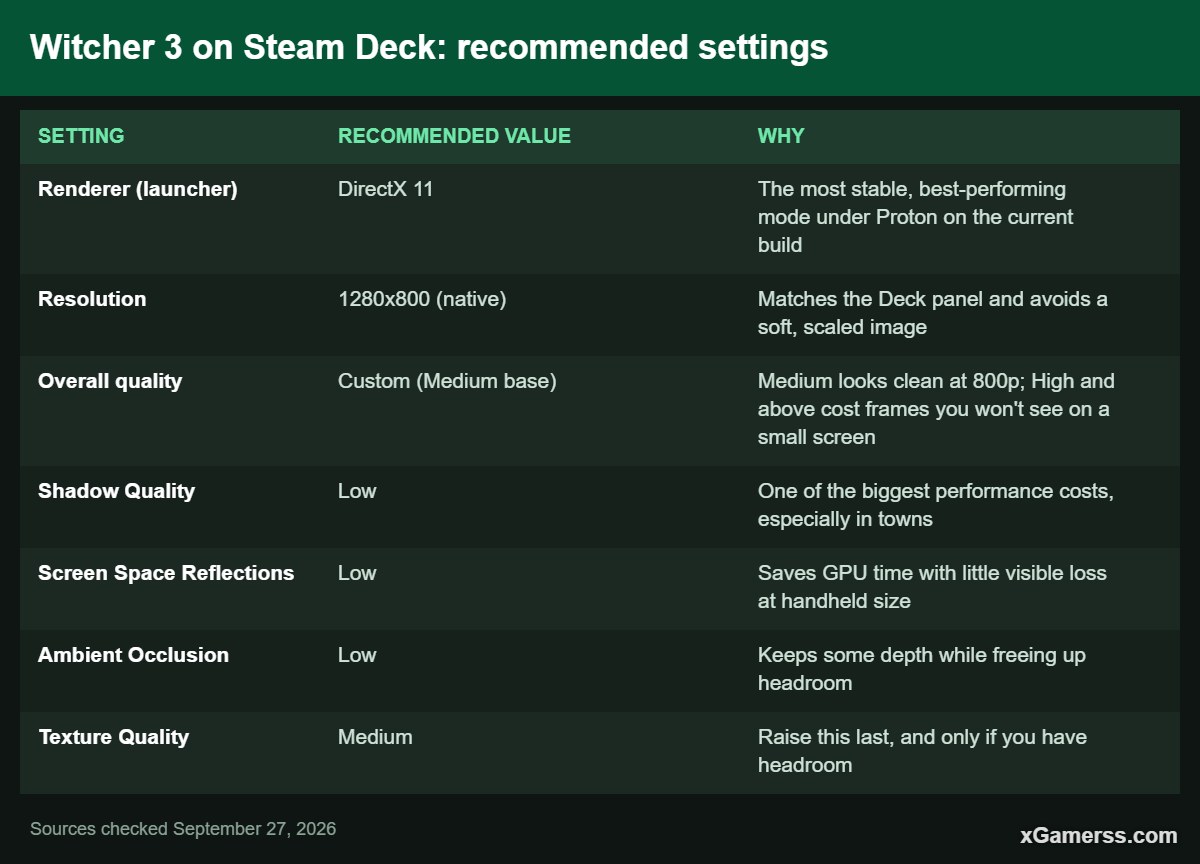Click 'Keeps some depth while freeing up' text
Screen dimensions: 1200x864
click(x=922, y=669)
